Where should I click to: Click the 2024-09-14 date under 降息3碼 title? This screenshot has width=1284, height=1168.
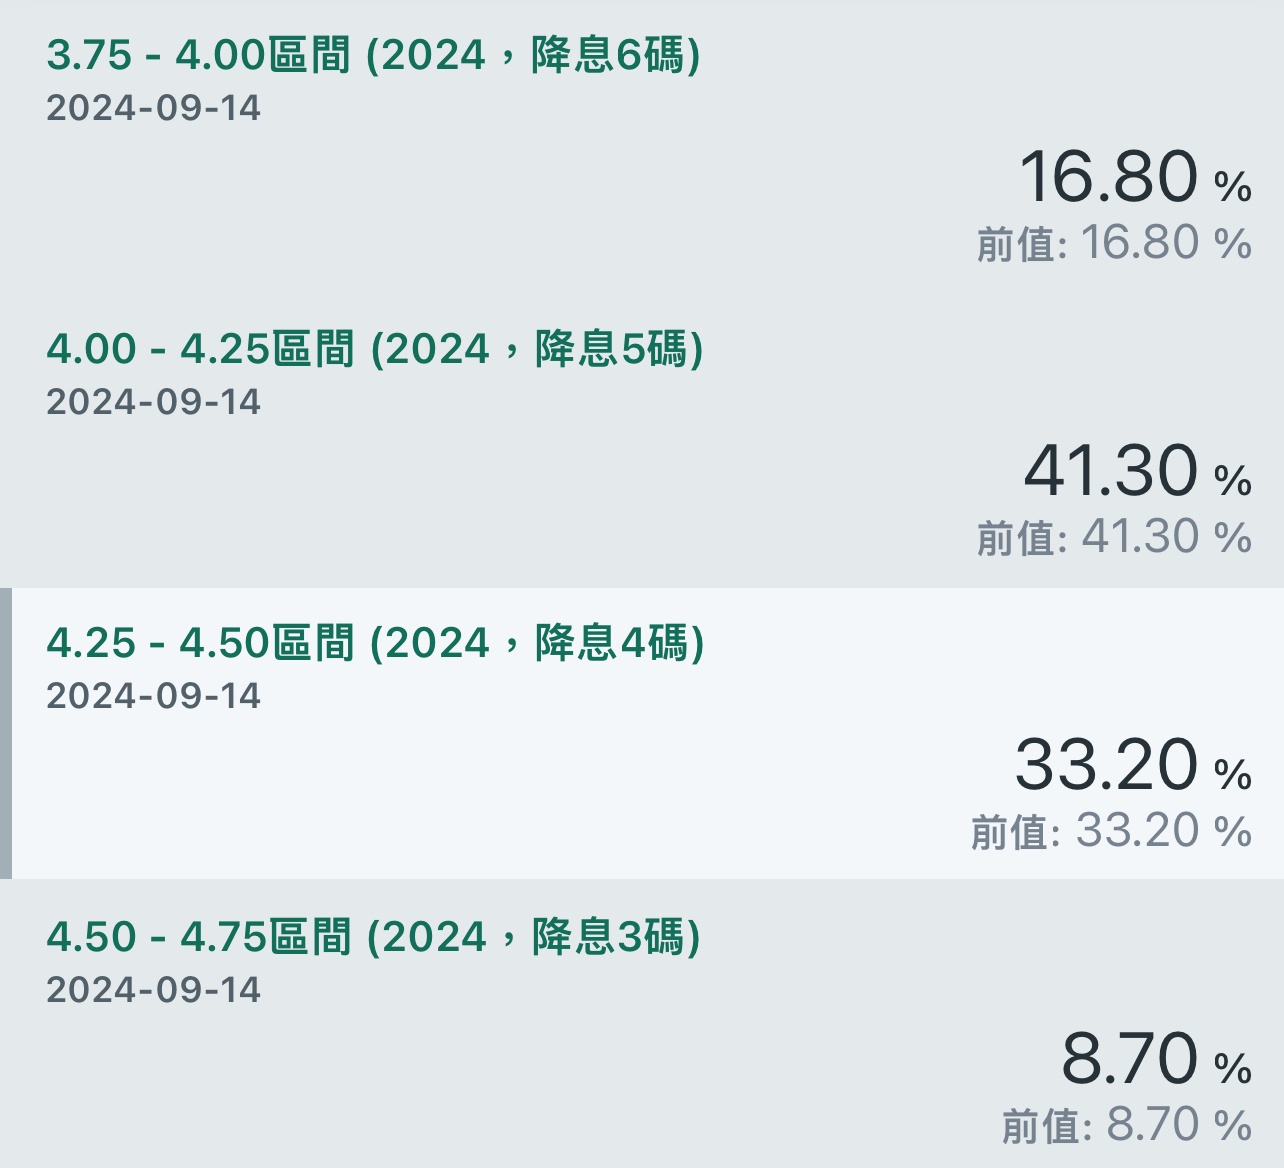pos(153,990)
